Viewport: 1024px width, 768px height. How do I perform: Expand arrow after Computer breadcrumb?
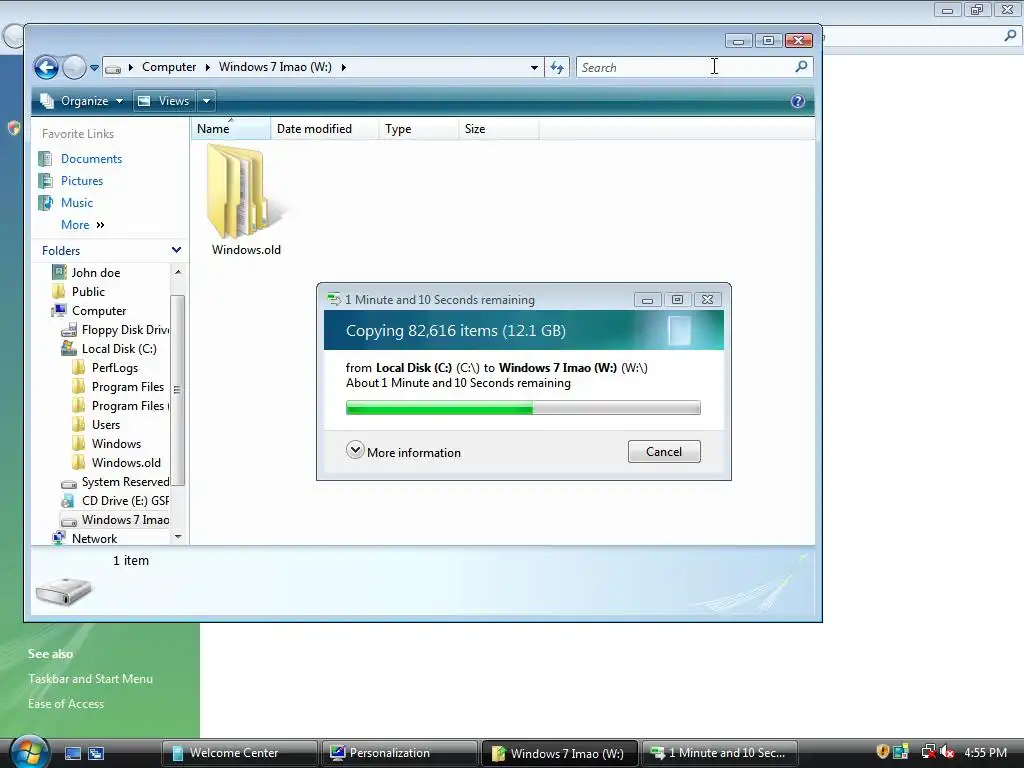pyautogui.click(x=208, y=67)
